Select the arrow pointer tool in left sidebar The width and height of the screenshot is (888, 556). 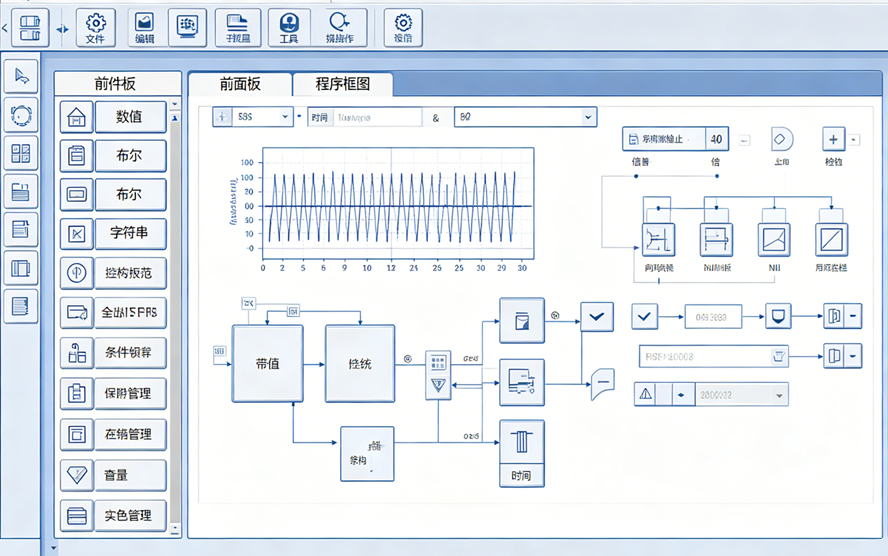click(21, 77)
